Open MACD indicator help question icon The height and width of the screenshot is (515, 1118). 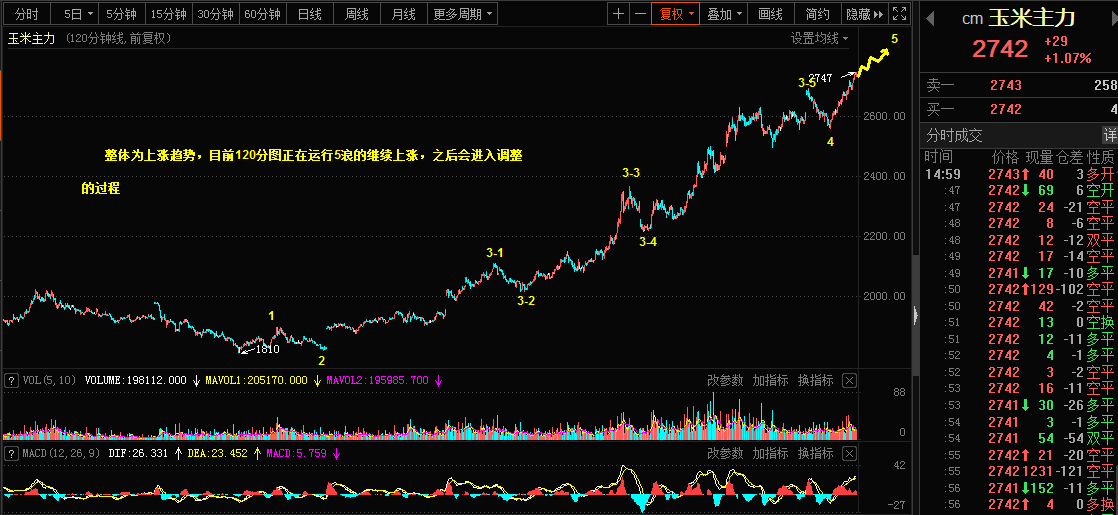[x=11, y=453]
